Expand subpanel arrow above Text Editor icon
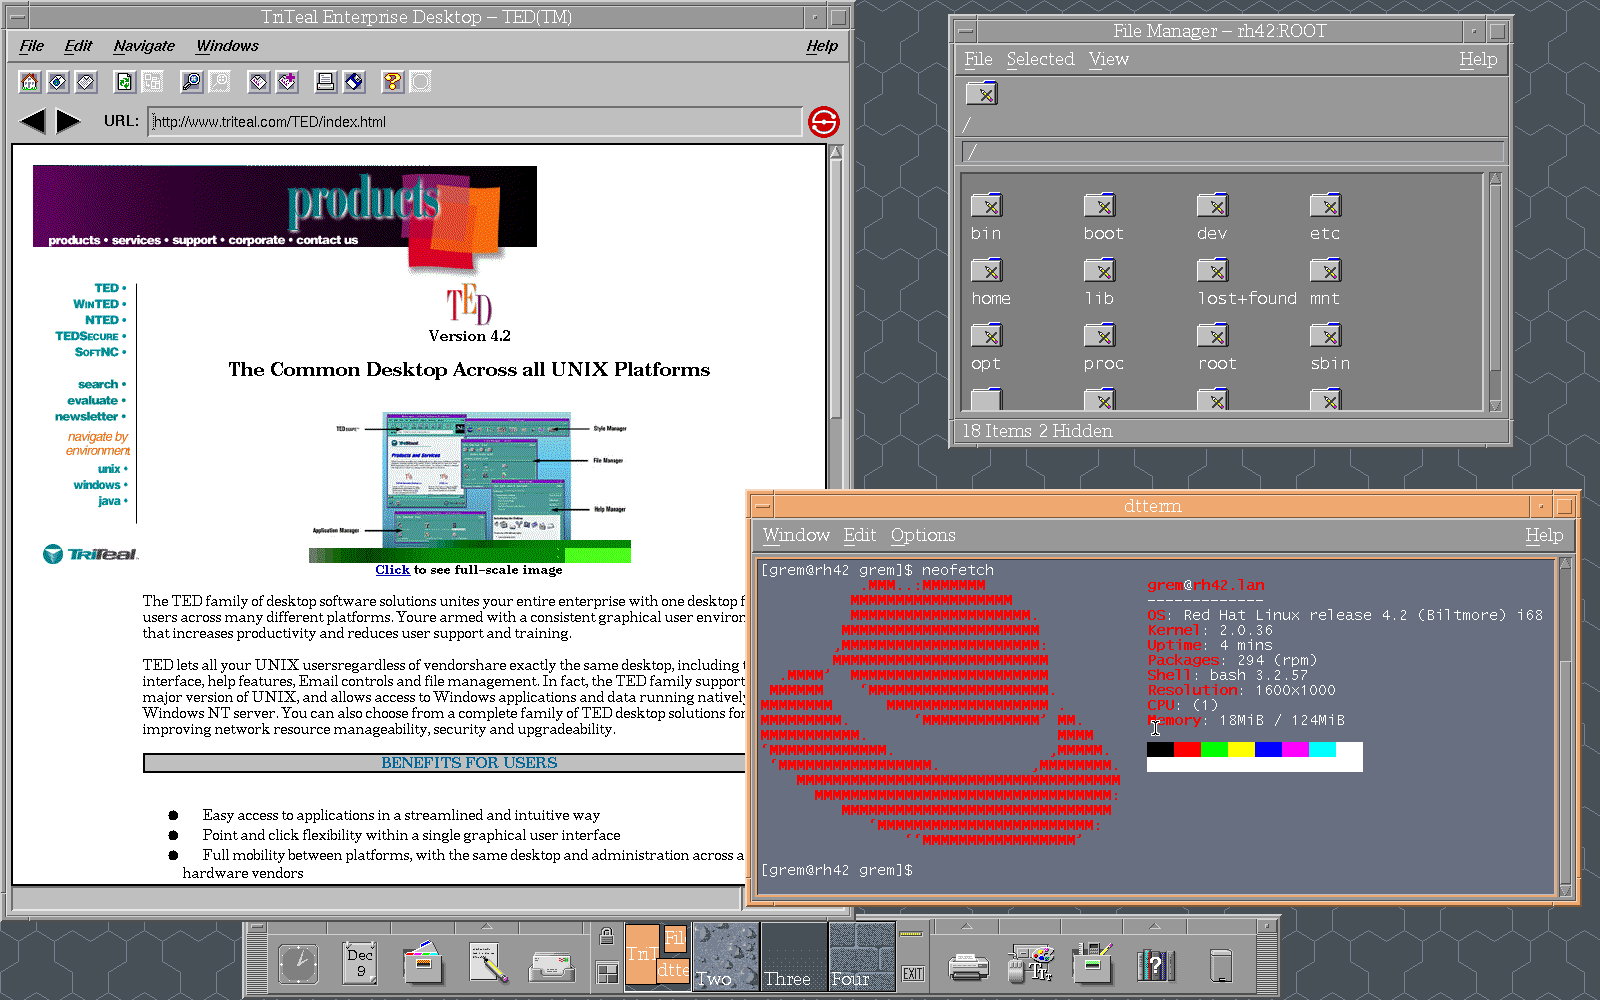 tap(487, 927)
